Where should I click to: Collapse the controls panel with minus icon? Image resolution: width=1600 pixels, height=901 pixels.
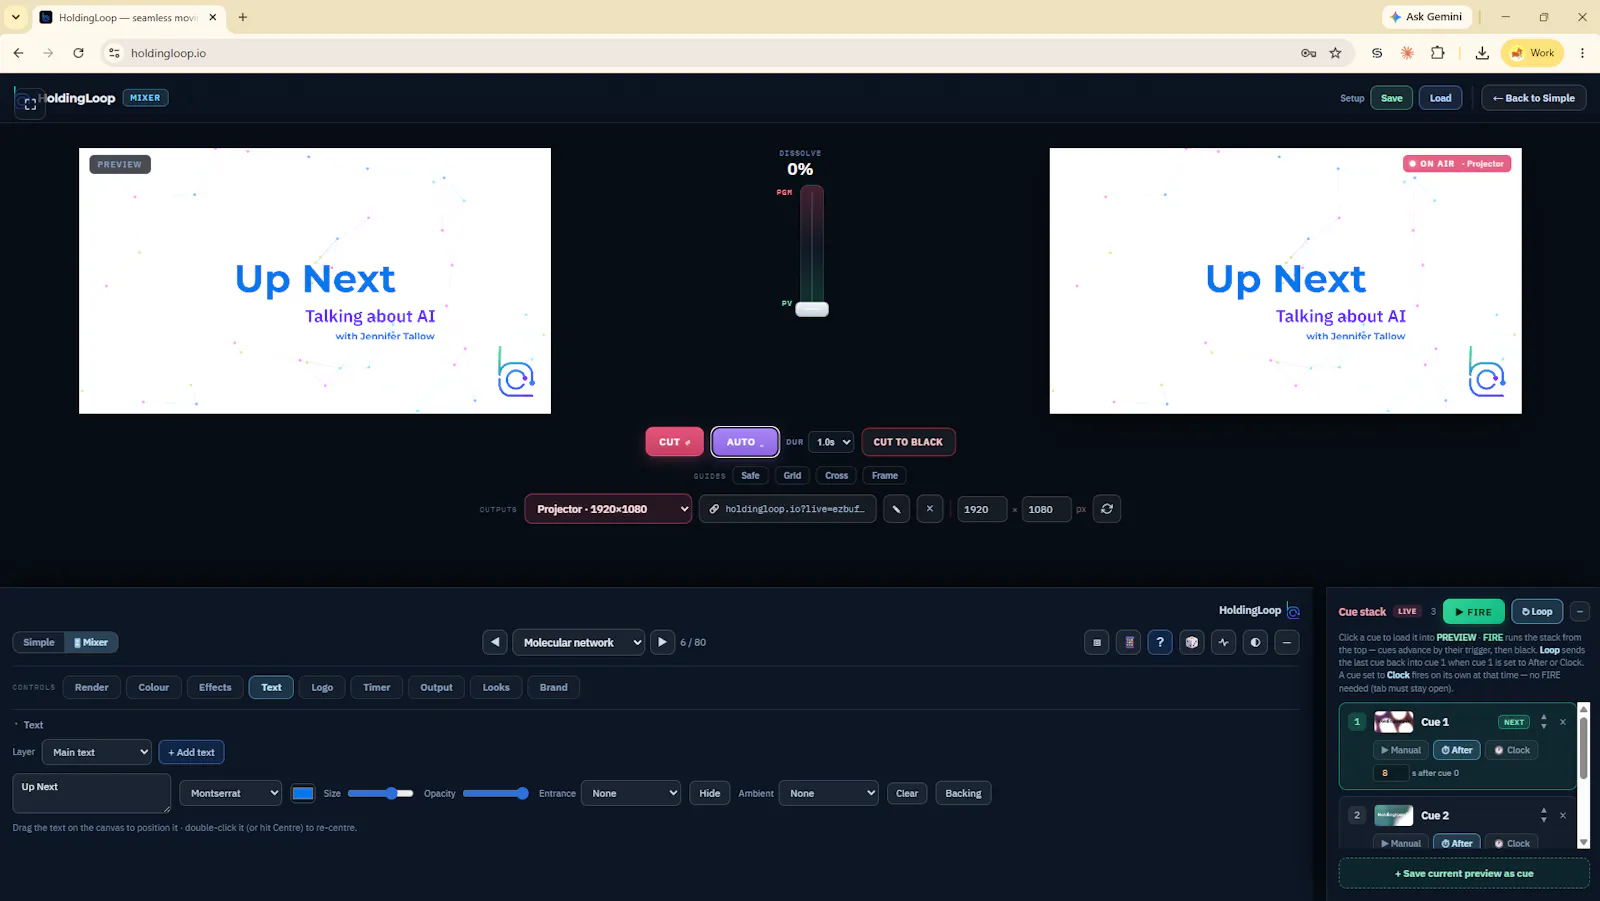1287,642
